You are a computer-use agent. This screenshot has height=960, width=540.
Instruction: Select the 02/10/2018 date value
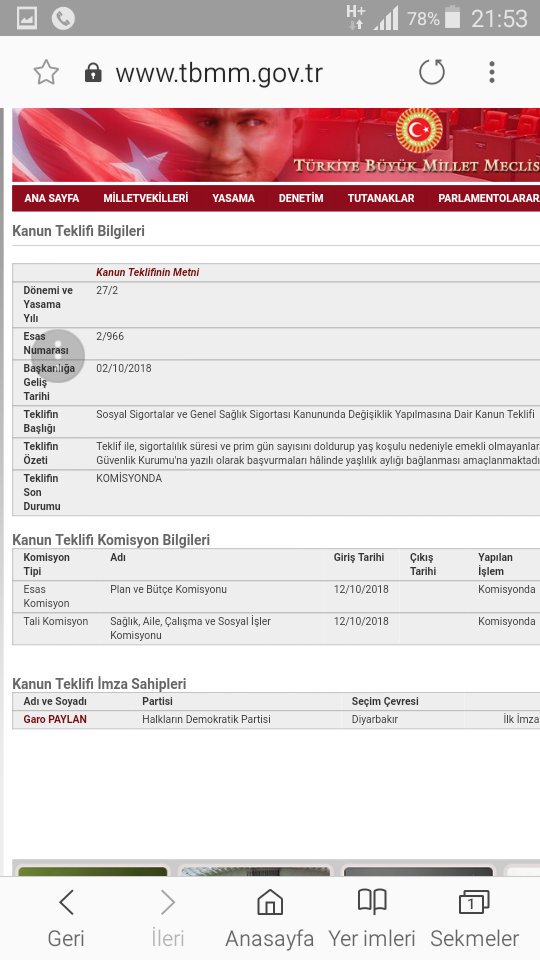124,368
